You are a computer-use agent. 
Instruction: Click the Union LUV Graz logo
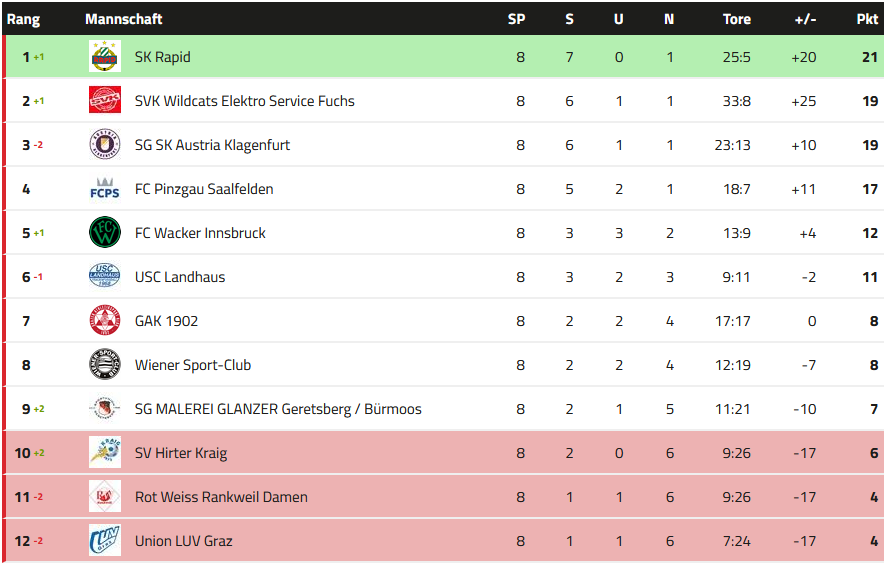coord(104,541)
